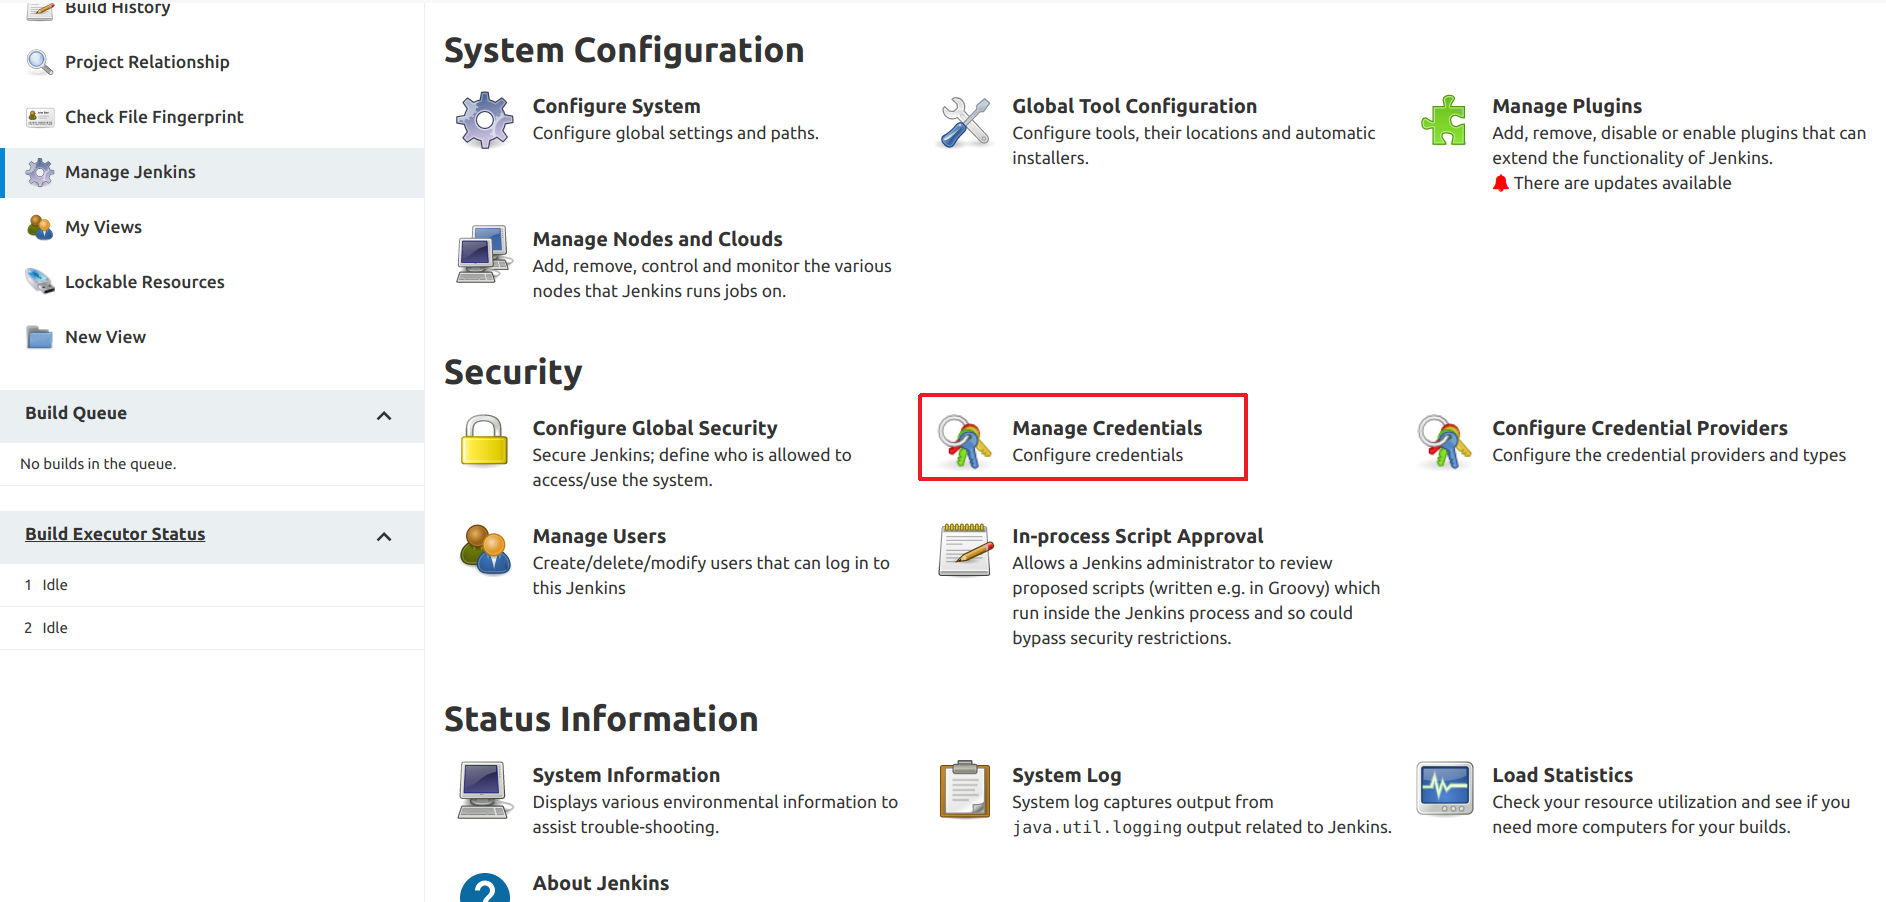Click 'Configure global settings and paths.' description
This screenshot has width=1886, height=902.
[675, 133]
